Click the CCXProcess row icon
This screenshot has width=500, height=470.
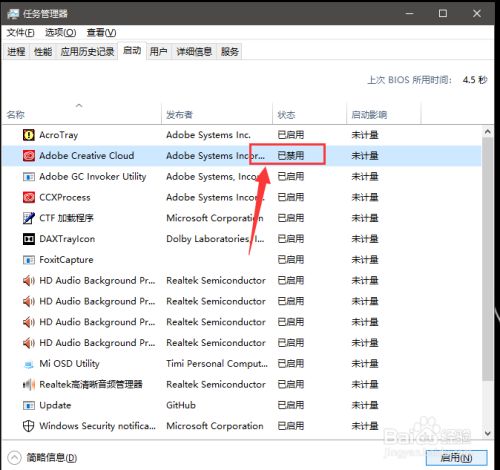coord(29,197)
